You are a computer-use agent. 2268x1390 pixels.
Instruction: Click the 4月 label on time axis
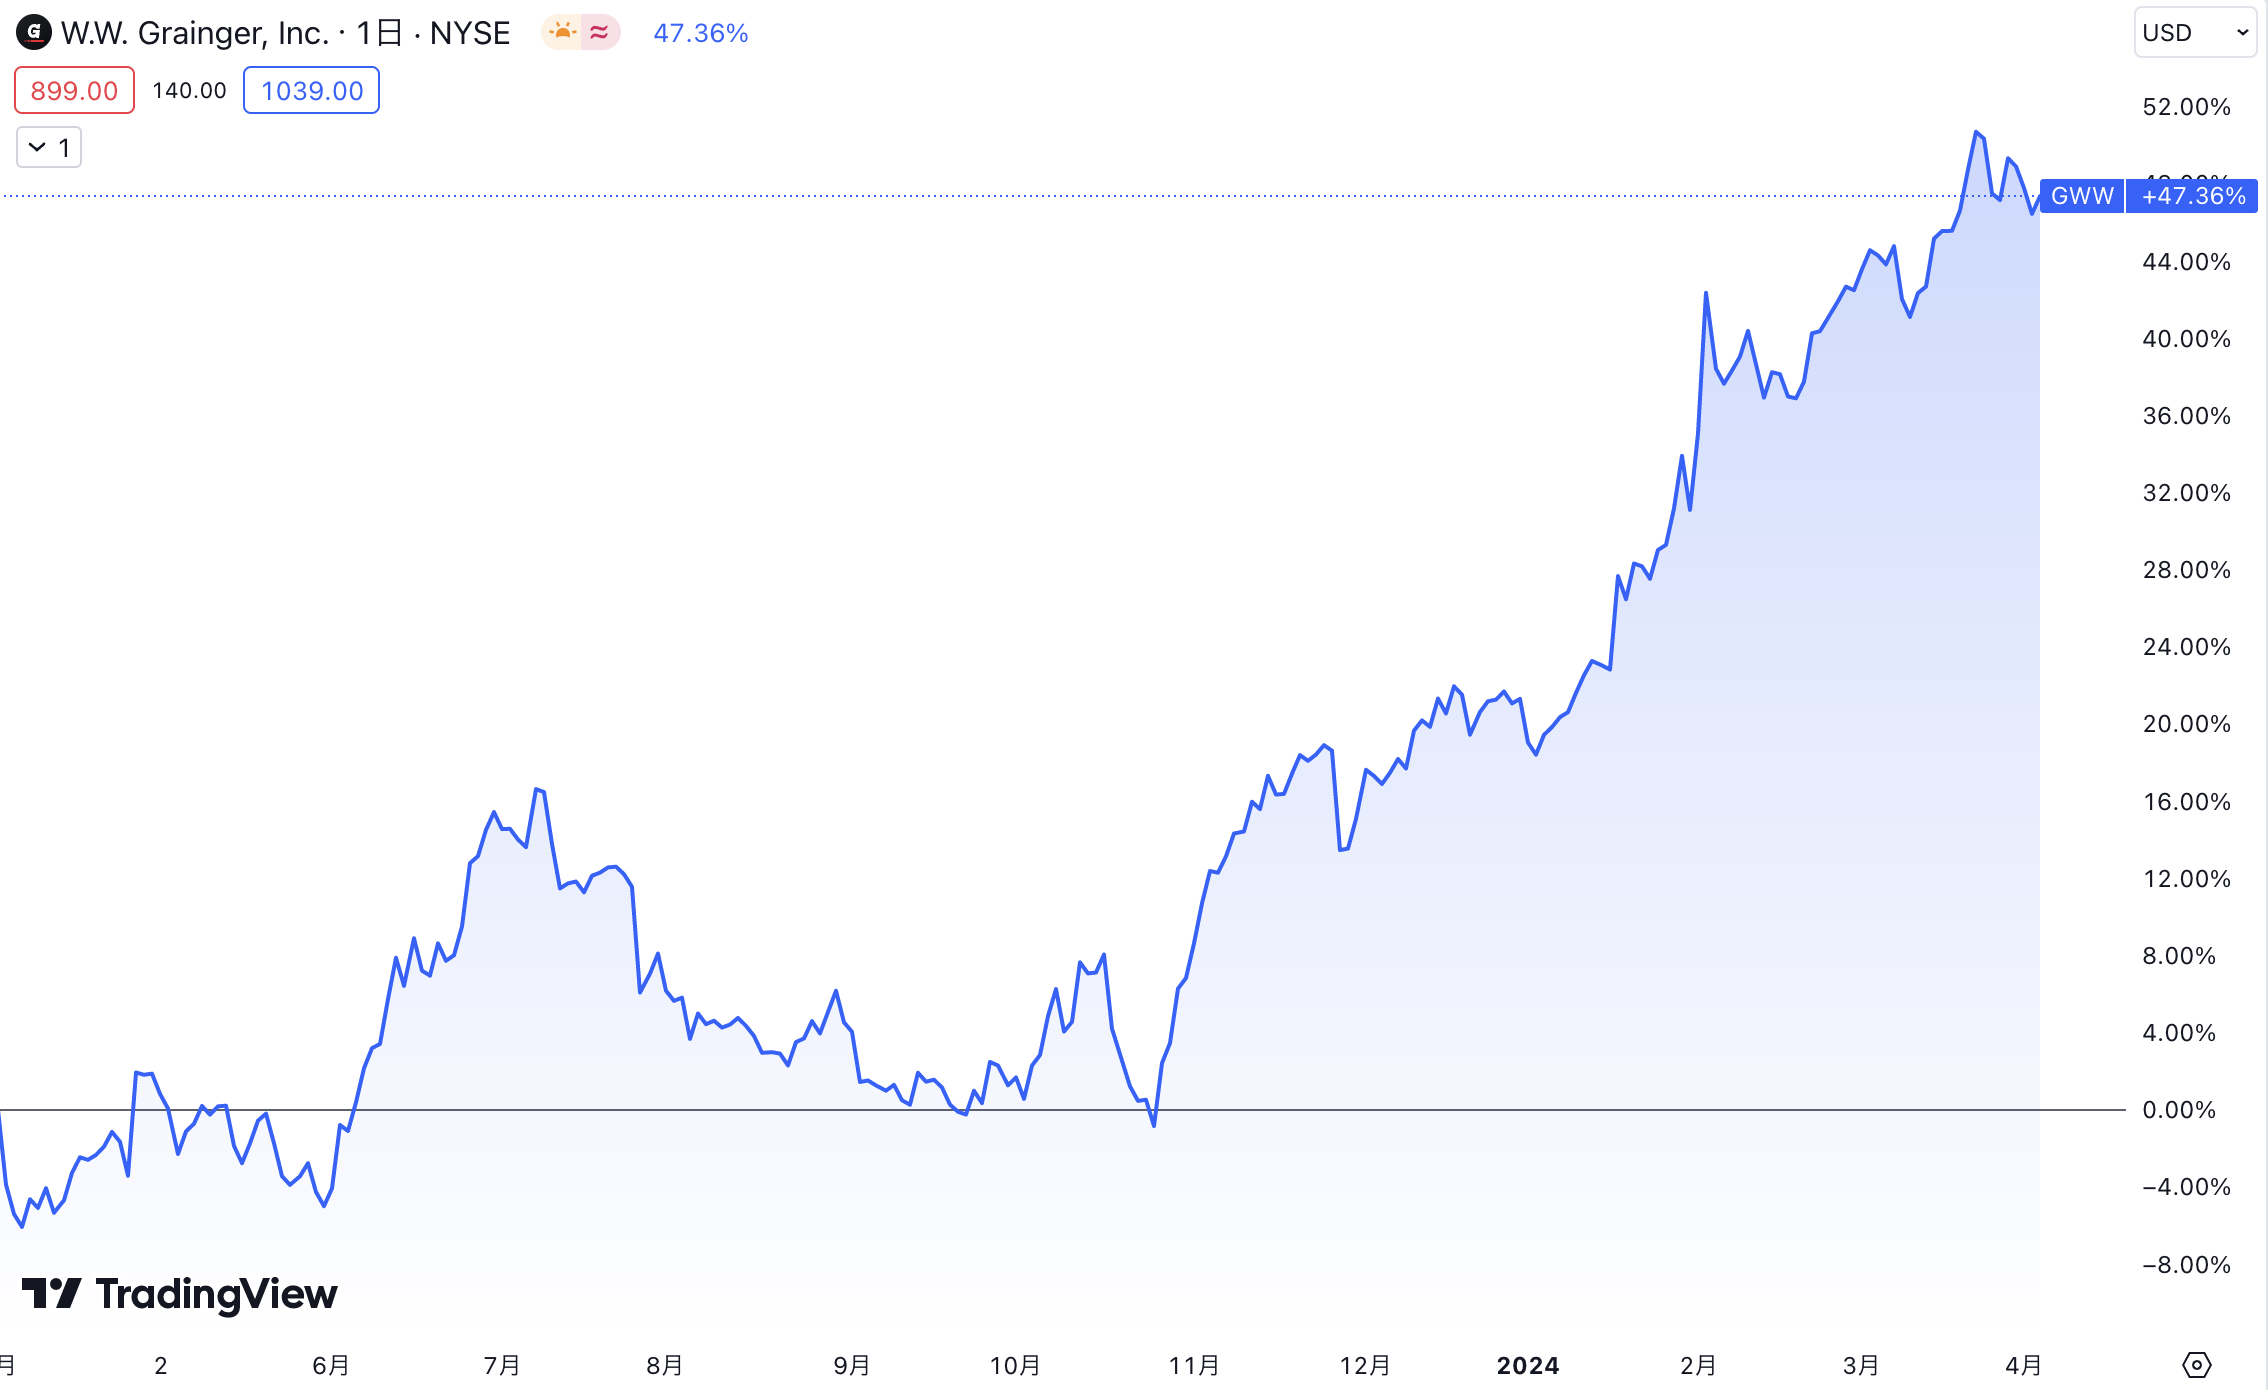[2024, 1365]
